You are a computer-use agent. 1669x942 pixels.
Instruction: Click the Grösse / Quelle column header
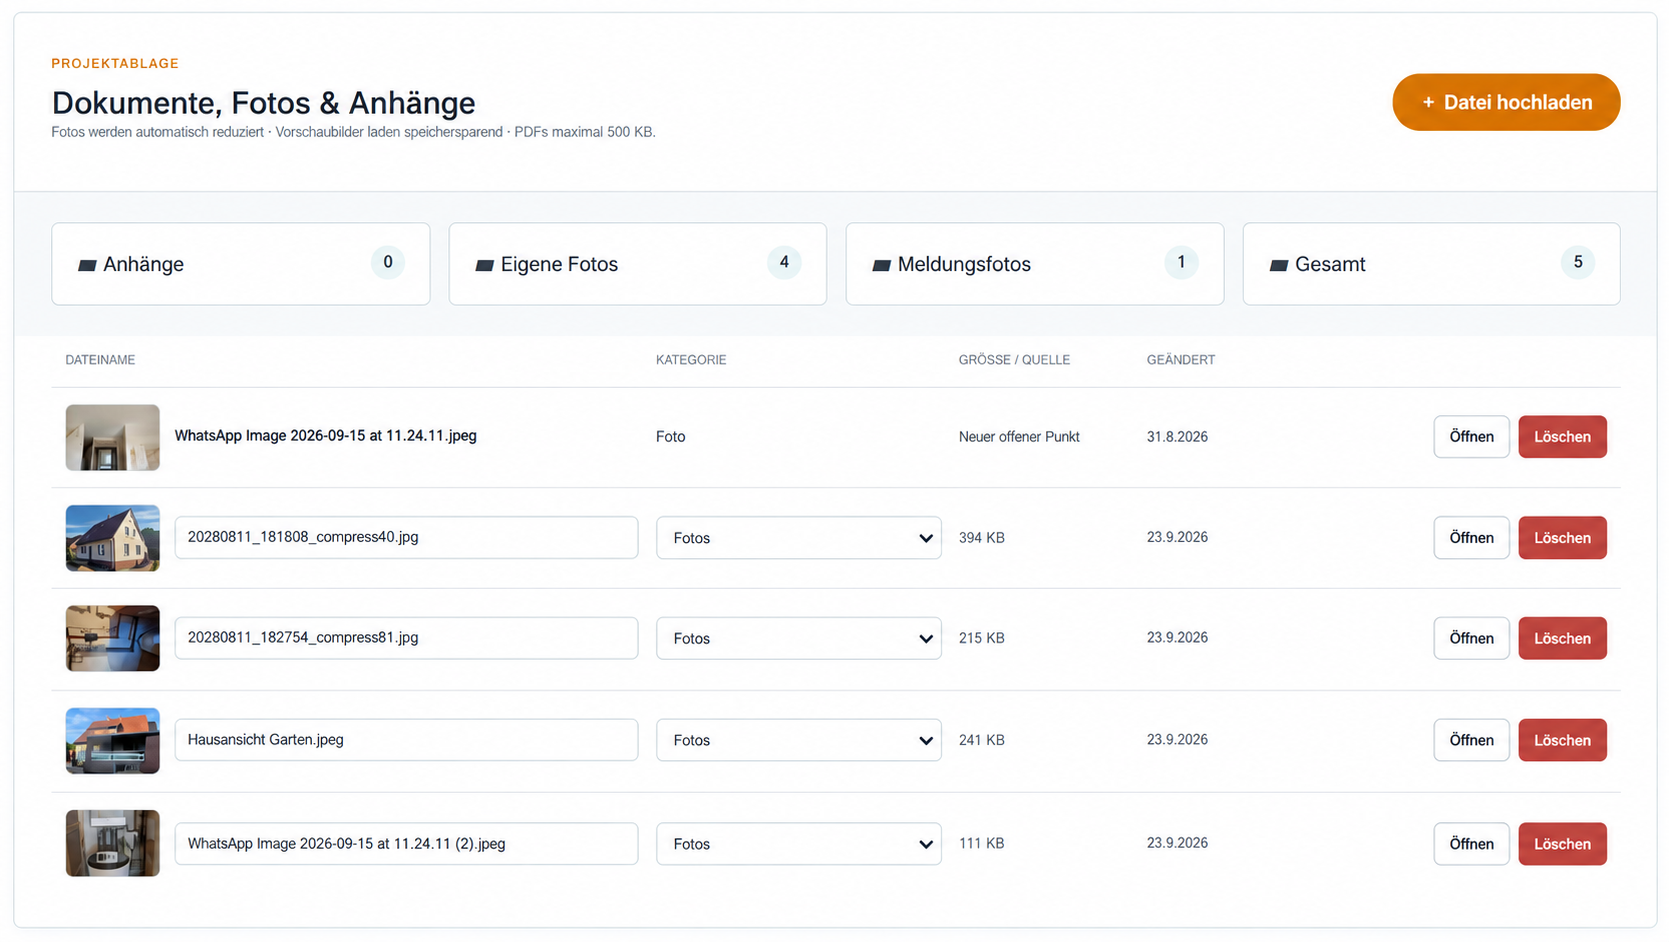(1014, 360)
